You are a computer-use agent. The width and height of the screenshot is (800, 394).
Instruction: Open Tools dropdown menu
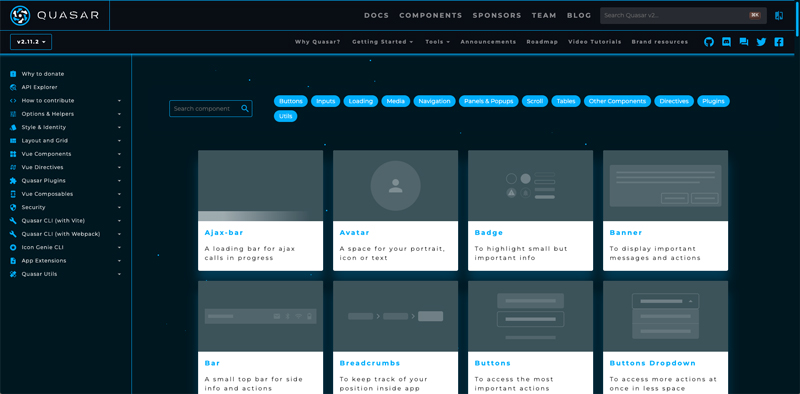(x=438, y=42)
